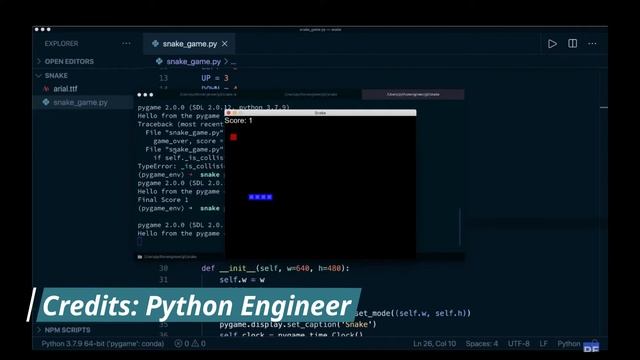Click the Score: 1 label in game
Viewport: 640px width, 360px height.
click(x=238, y=121)
